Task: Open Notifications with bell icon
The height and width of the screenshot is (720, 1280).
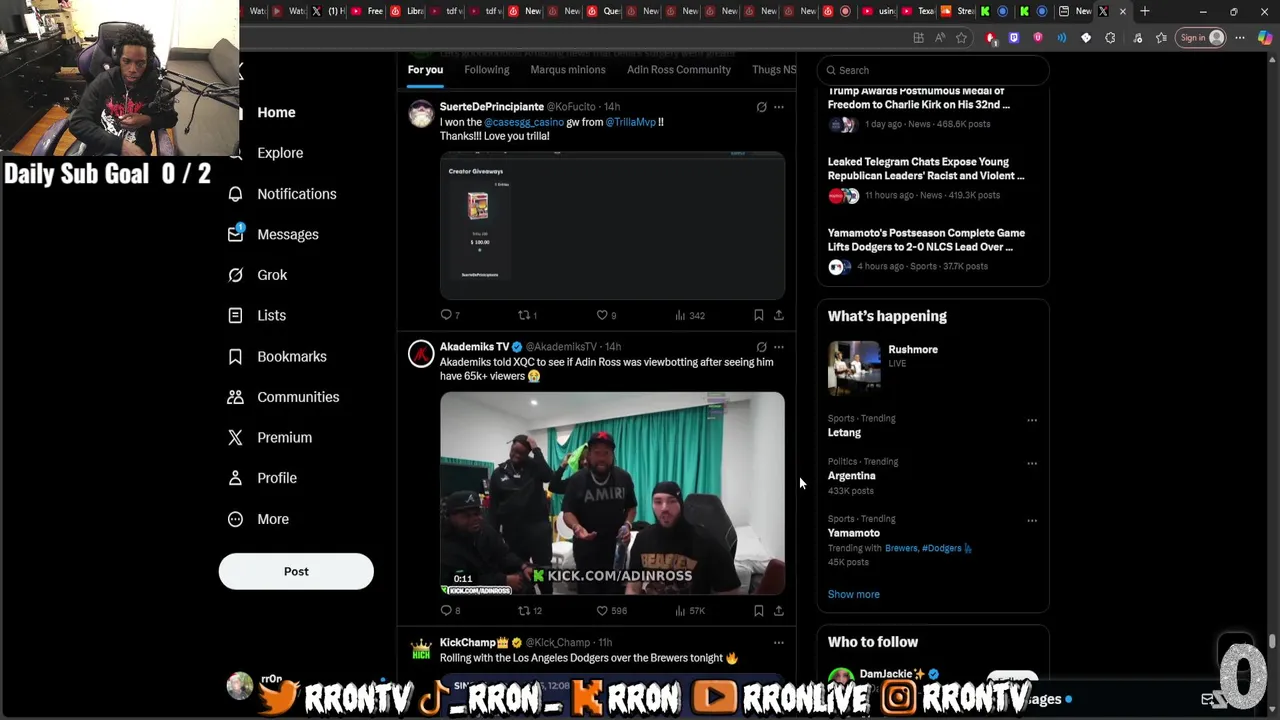Action: pos(235,194)
